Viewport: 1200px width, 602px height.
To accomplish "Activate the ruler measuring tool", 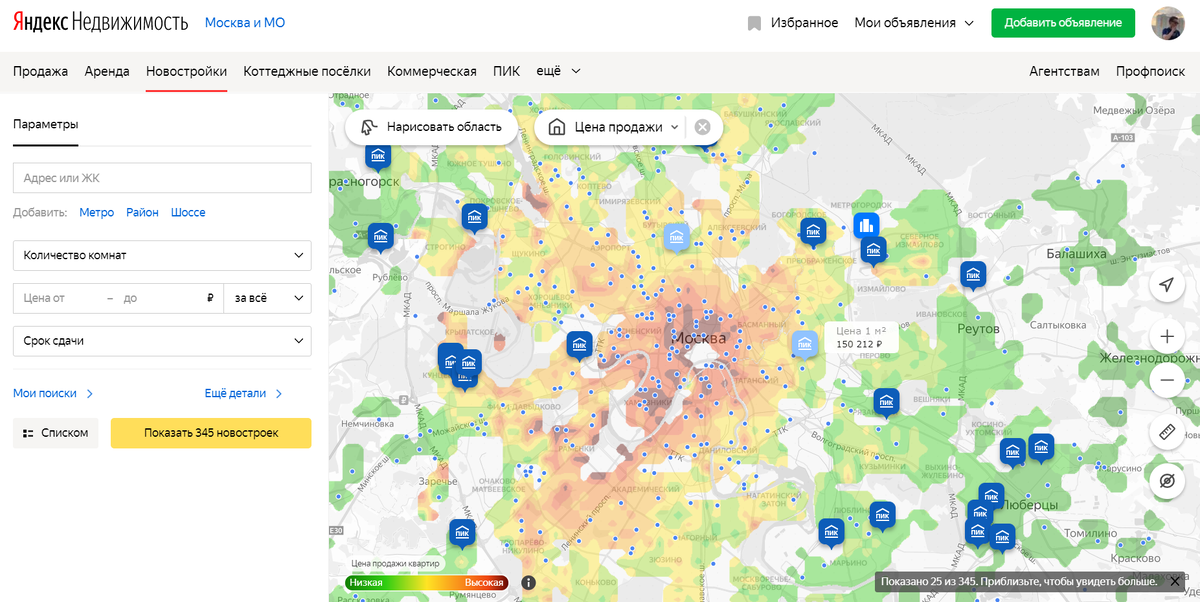I will click(1166, 431).
